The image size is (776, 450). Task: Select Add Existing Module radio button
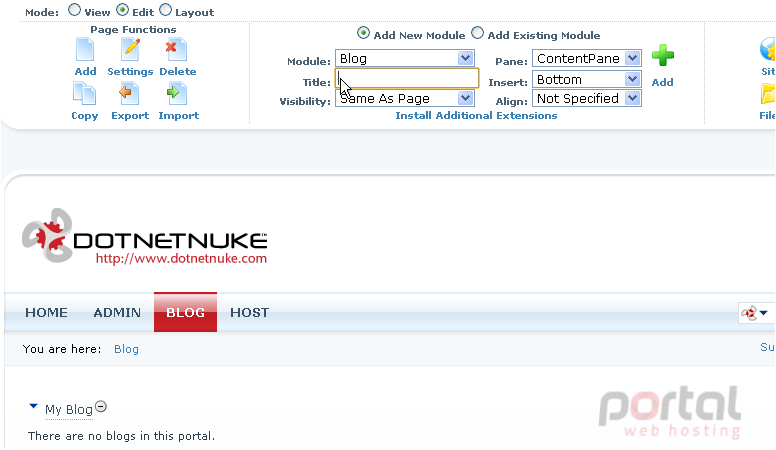click(477, 33)
